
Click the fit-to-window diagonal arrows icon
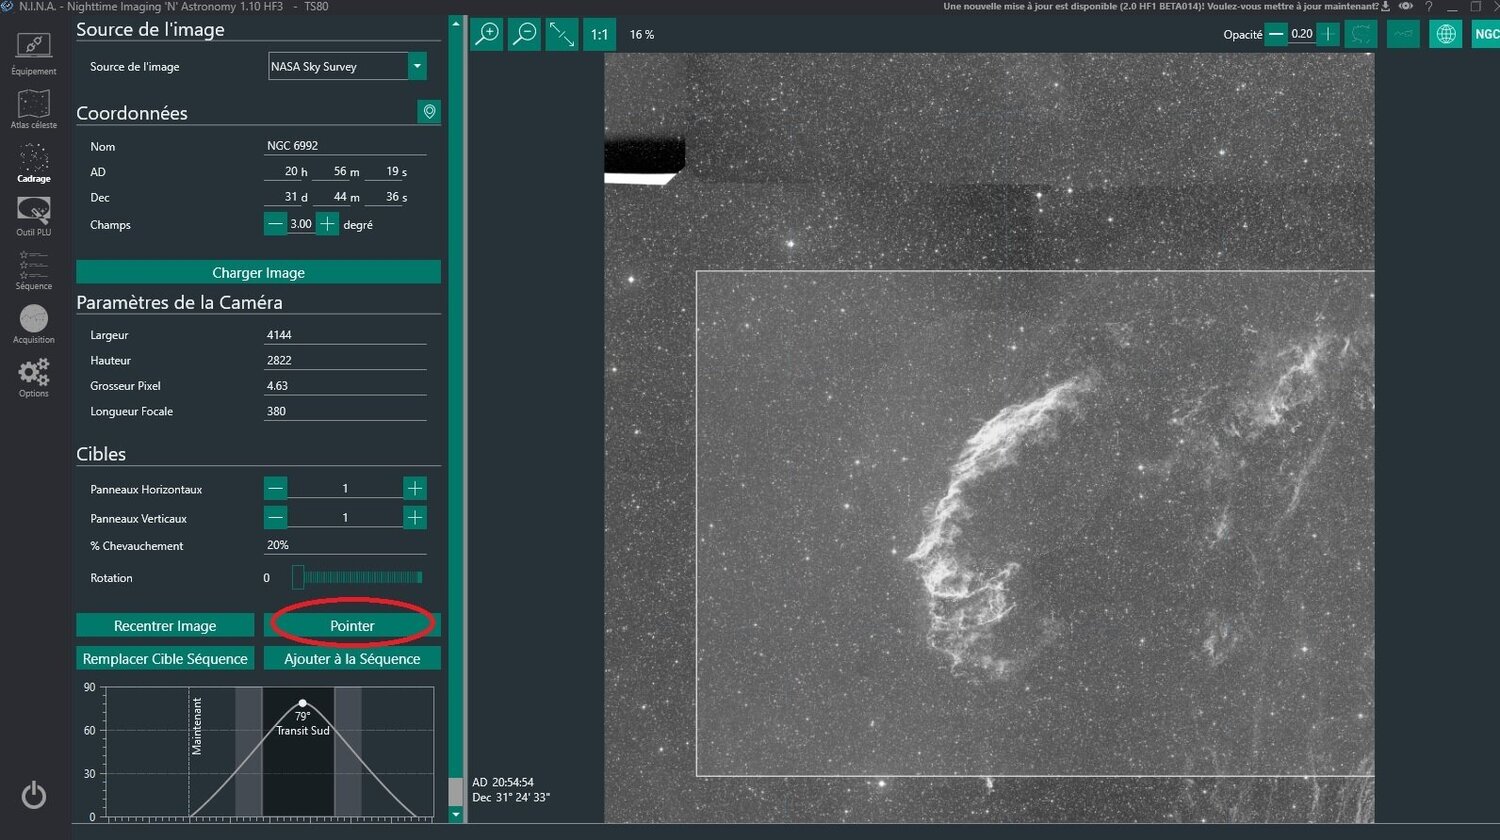[562, 34]
